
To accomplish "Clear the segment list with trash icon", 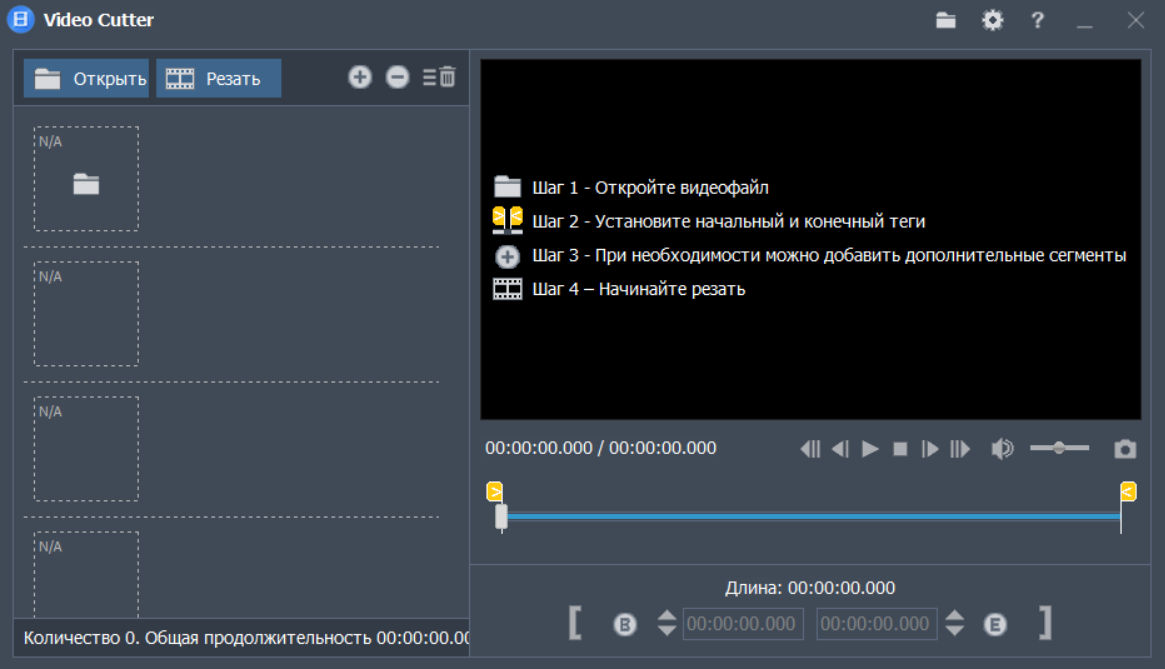I will (x=440, y=77).
